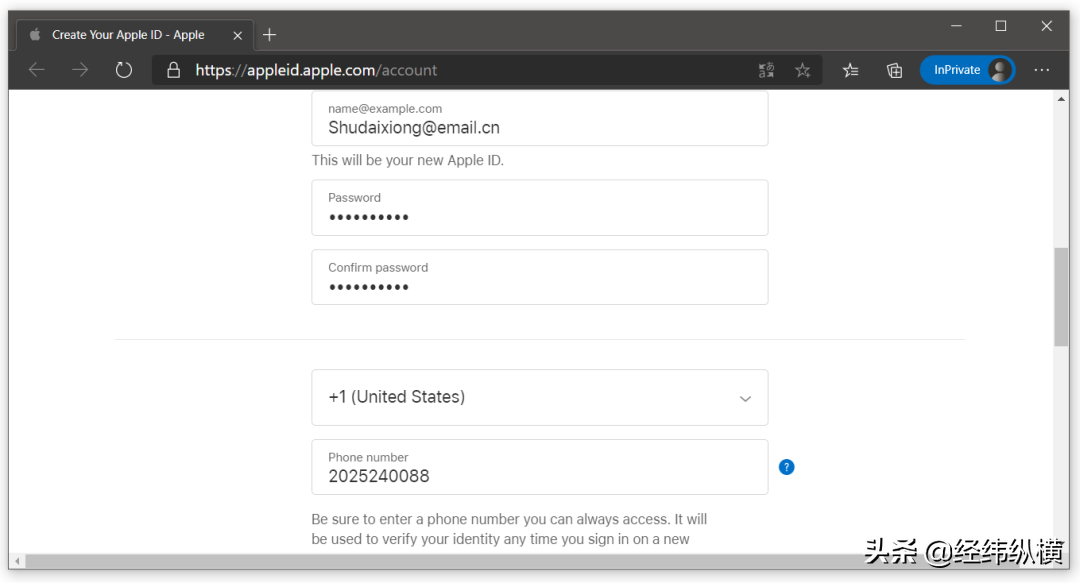Focus the Password field

(x=539, y=207)
